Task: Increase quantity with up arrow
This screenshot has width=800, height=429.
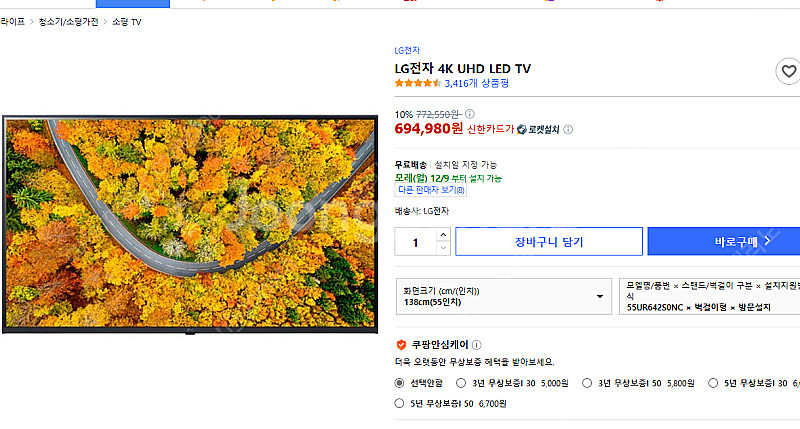Action: 443,235
